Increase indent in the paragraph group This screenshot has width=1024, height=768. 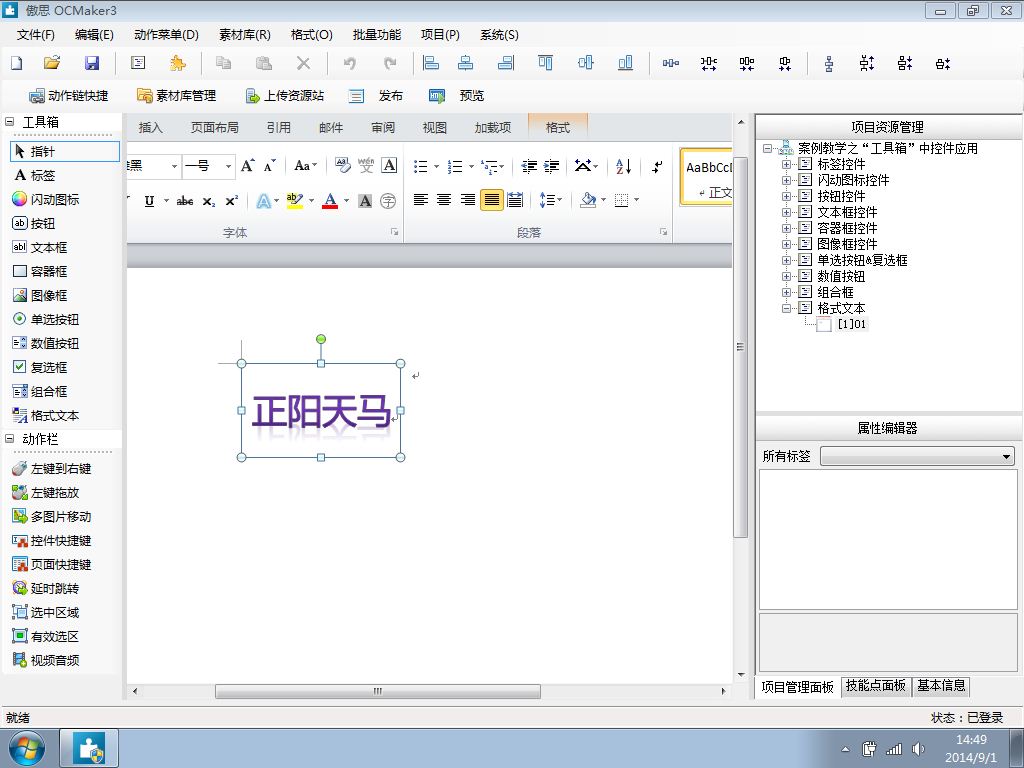(x=552, y=166)
